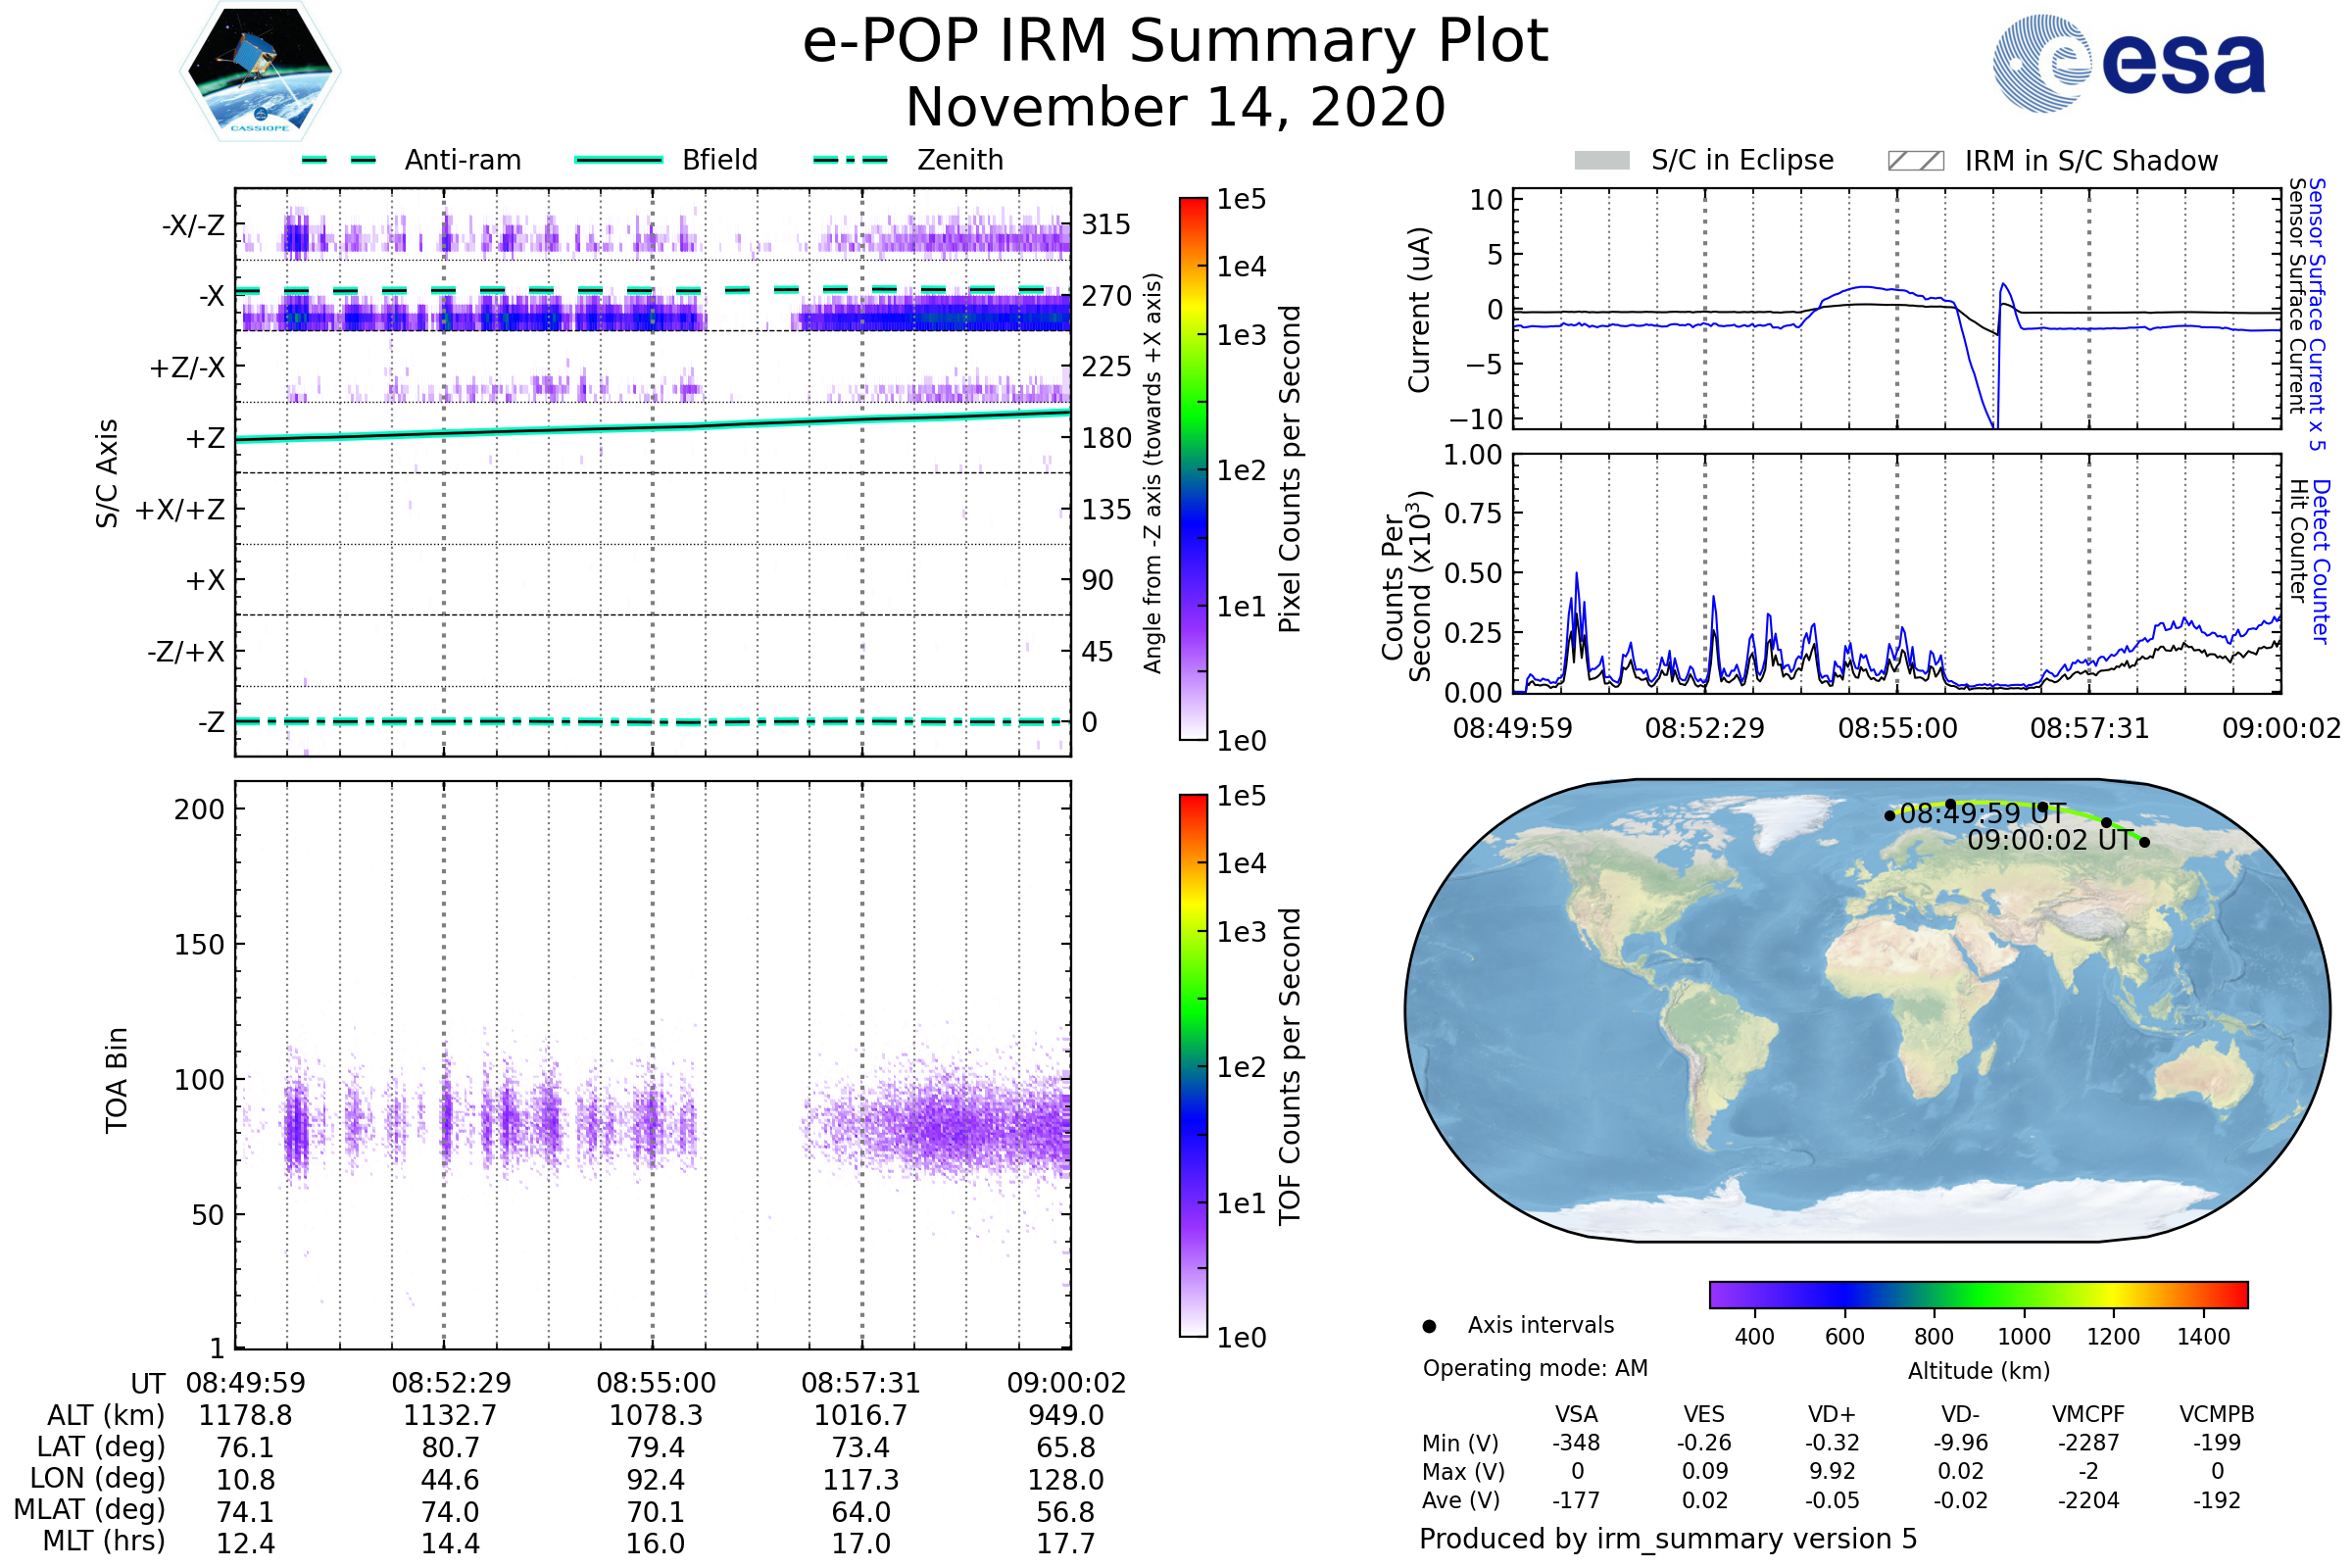The width and height of the screenshot is (2352, 1568).
Task: Click the Pixel Counts per Second colorbar
Action: (x=1193, y=469)
